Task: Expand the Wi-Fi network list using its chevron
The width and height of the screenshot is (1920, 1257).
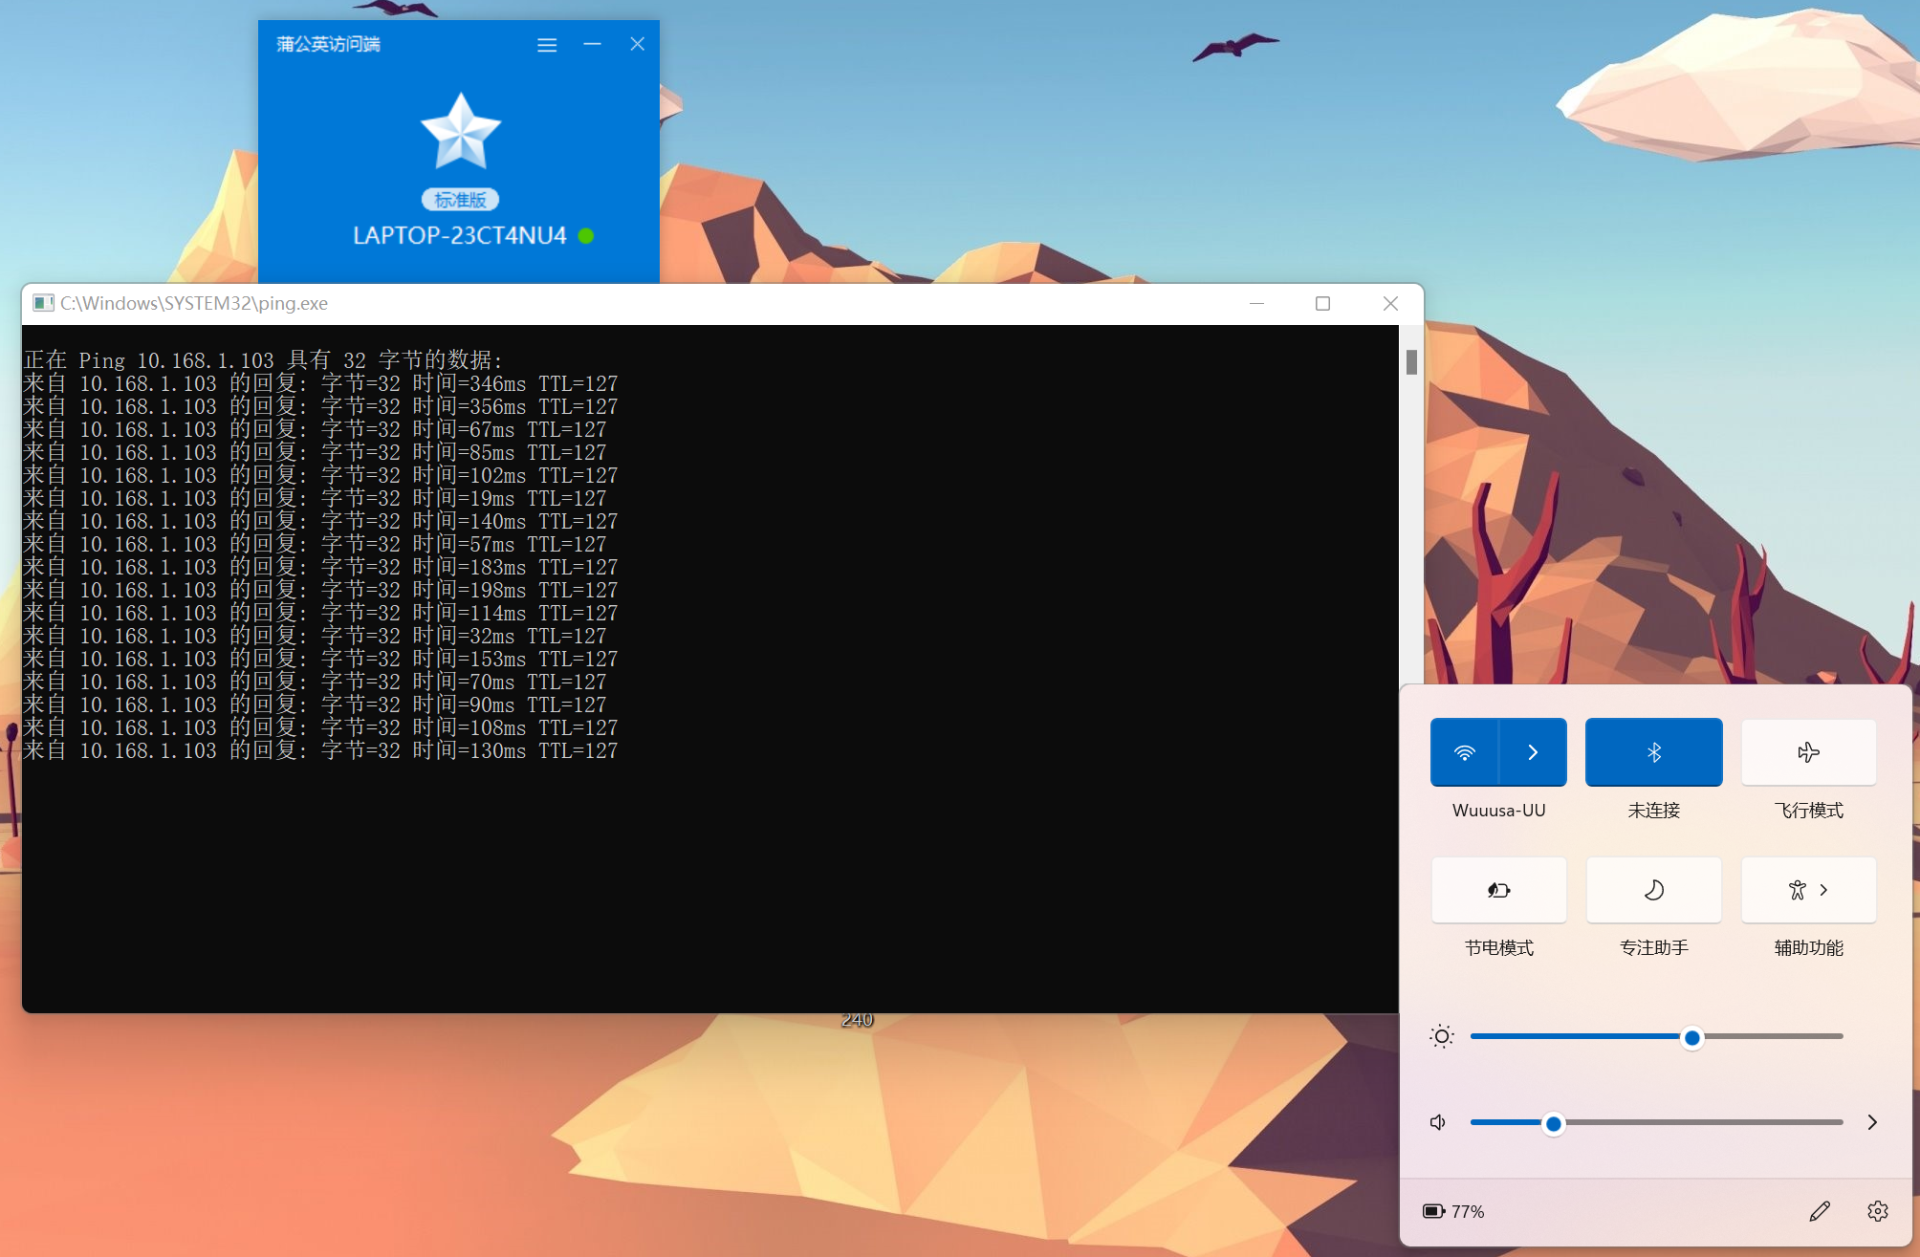Action: 1532,752
